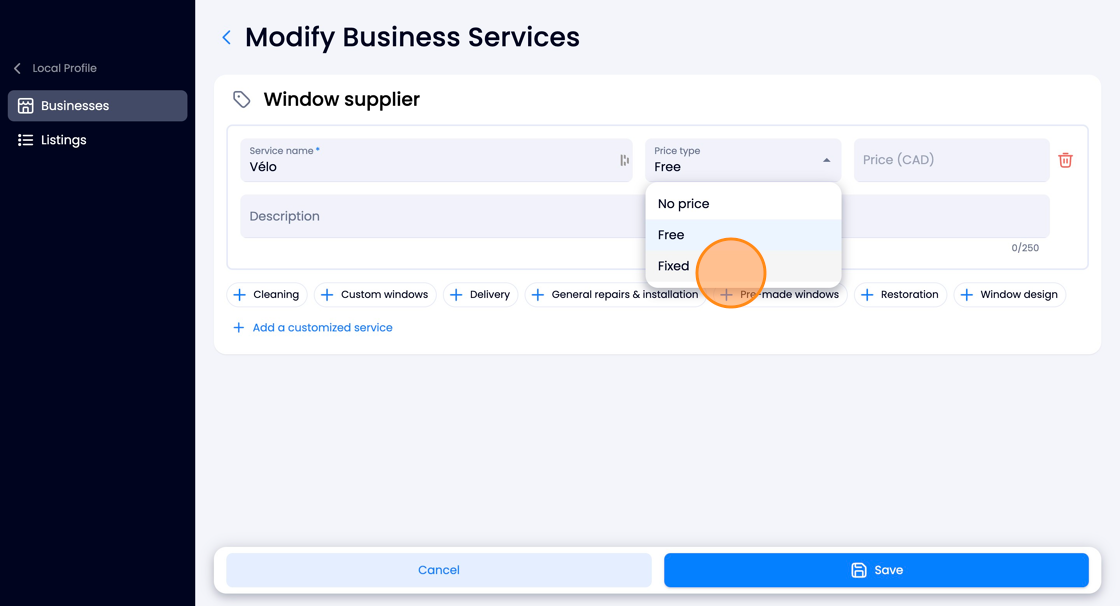Add the Custom windows service chip
The width and height of the screenshot is (1120, 606).
click(x=375, y=294)
